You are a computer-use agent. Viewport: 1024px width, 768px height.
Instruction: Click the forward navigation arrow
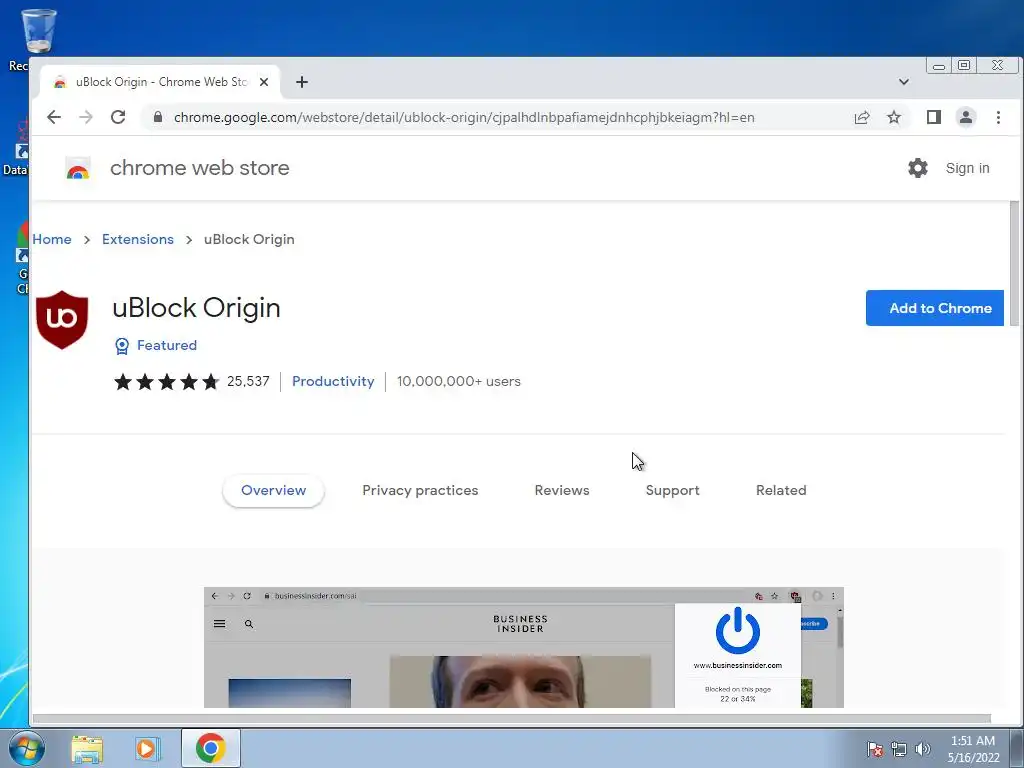tap(86, 117)
